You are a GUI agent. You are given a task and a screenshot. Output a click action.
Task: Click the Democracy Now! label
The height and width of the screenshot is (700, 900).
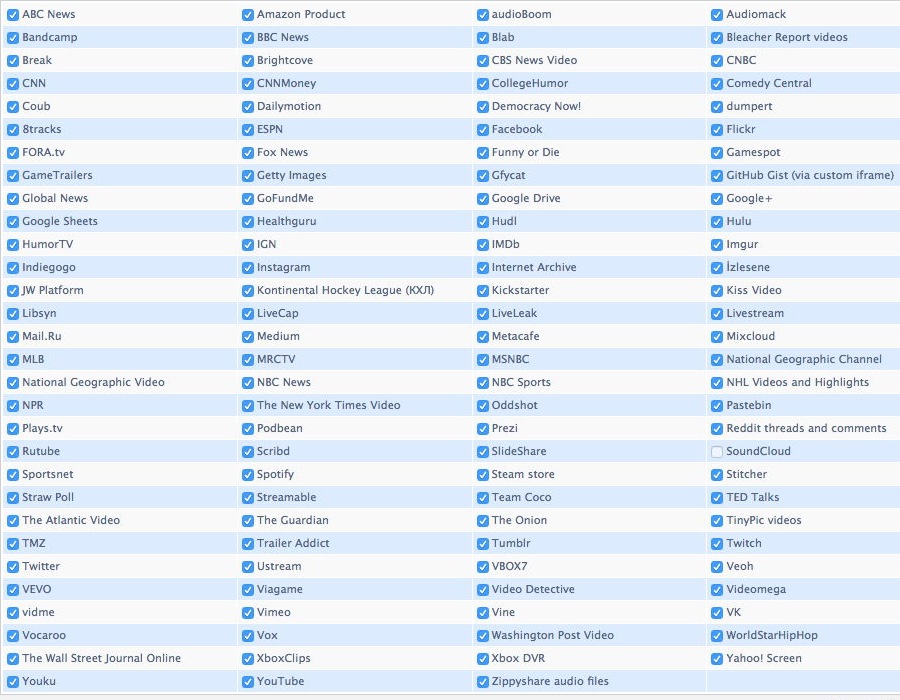point(536,106)
